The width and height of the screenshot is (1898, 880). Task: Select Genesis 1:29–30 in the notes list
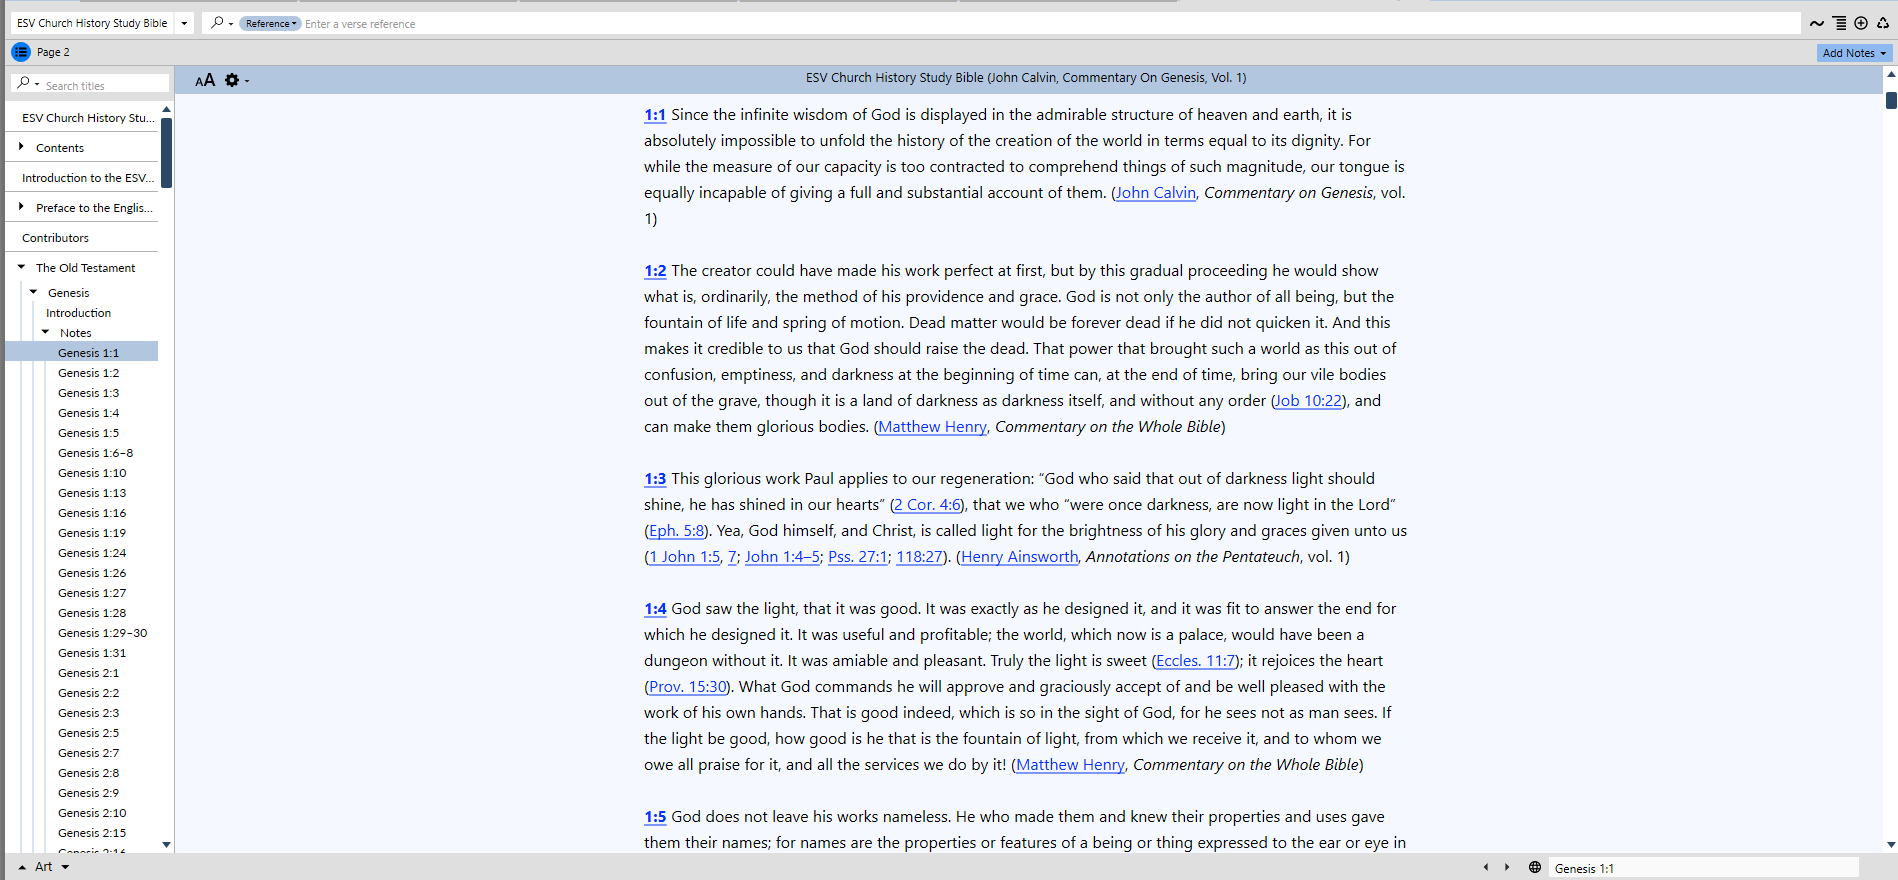(102, 633)
